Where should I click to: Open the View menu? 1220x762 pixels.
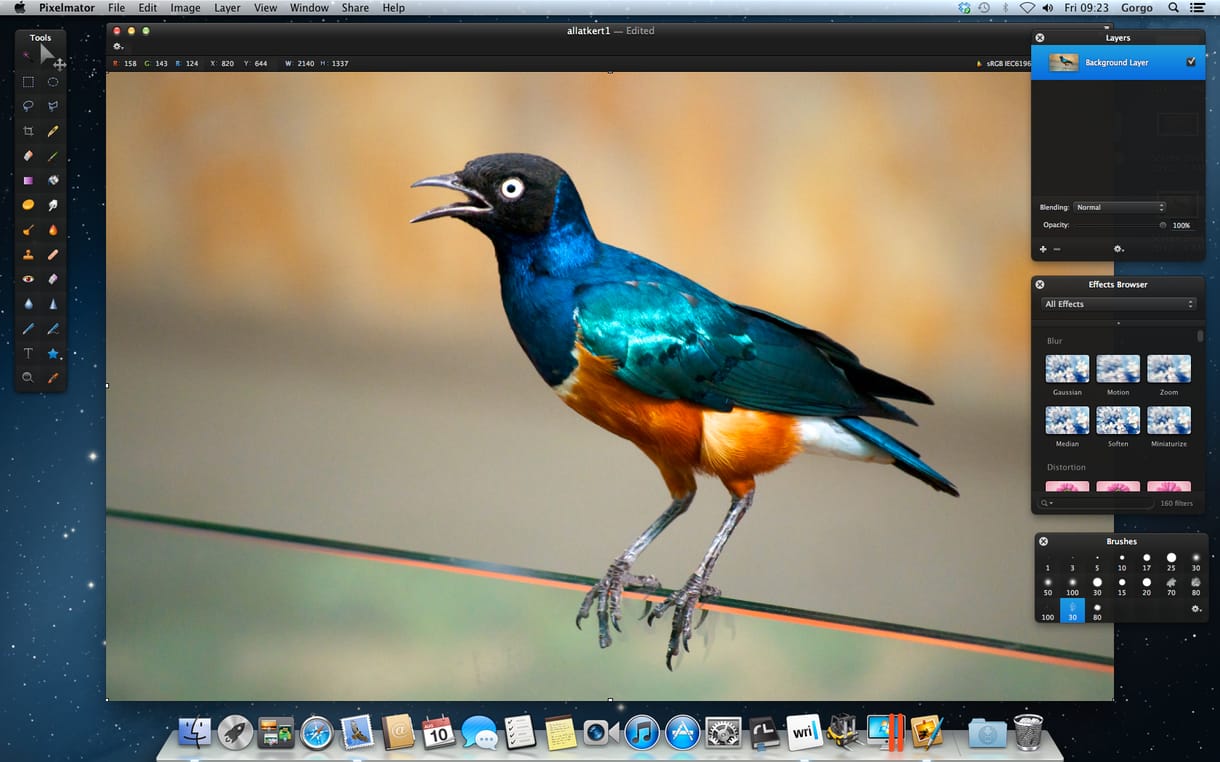coord(265,8)
